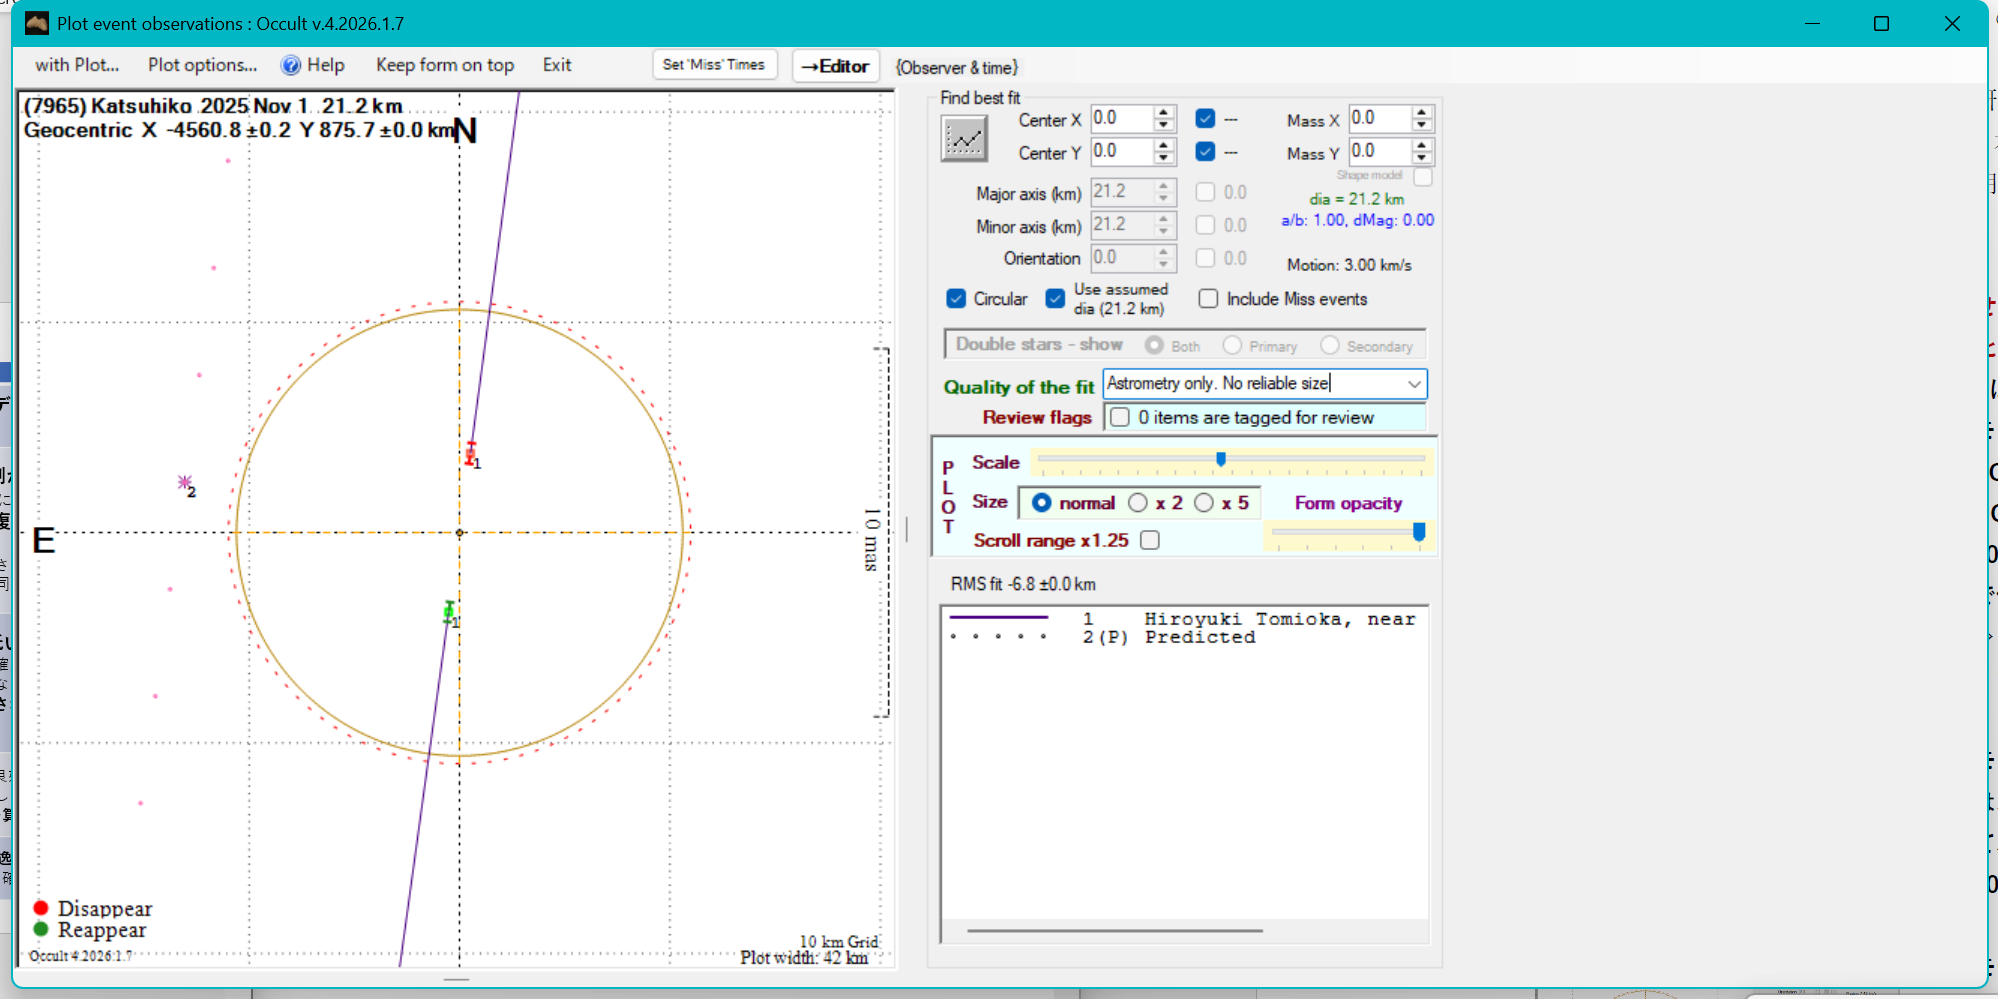
Task: Click the green Reappear event marker on plot
Action: click(x=449, y=611)
